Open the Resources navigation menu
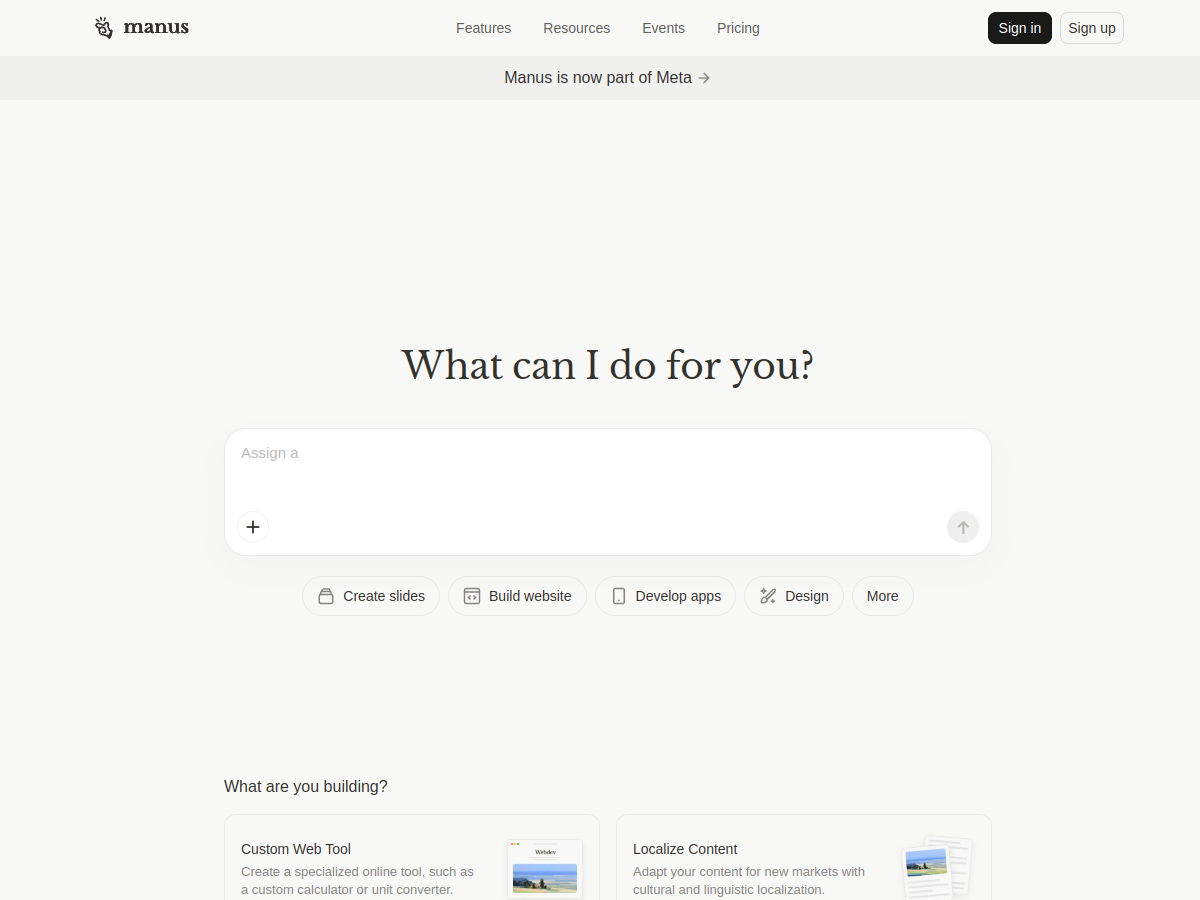This screenshot has height=900, width=1200. coord(576,28)
